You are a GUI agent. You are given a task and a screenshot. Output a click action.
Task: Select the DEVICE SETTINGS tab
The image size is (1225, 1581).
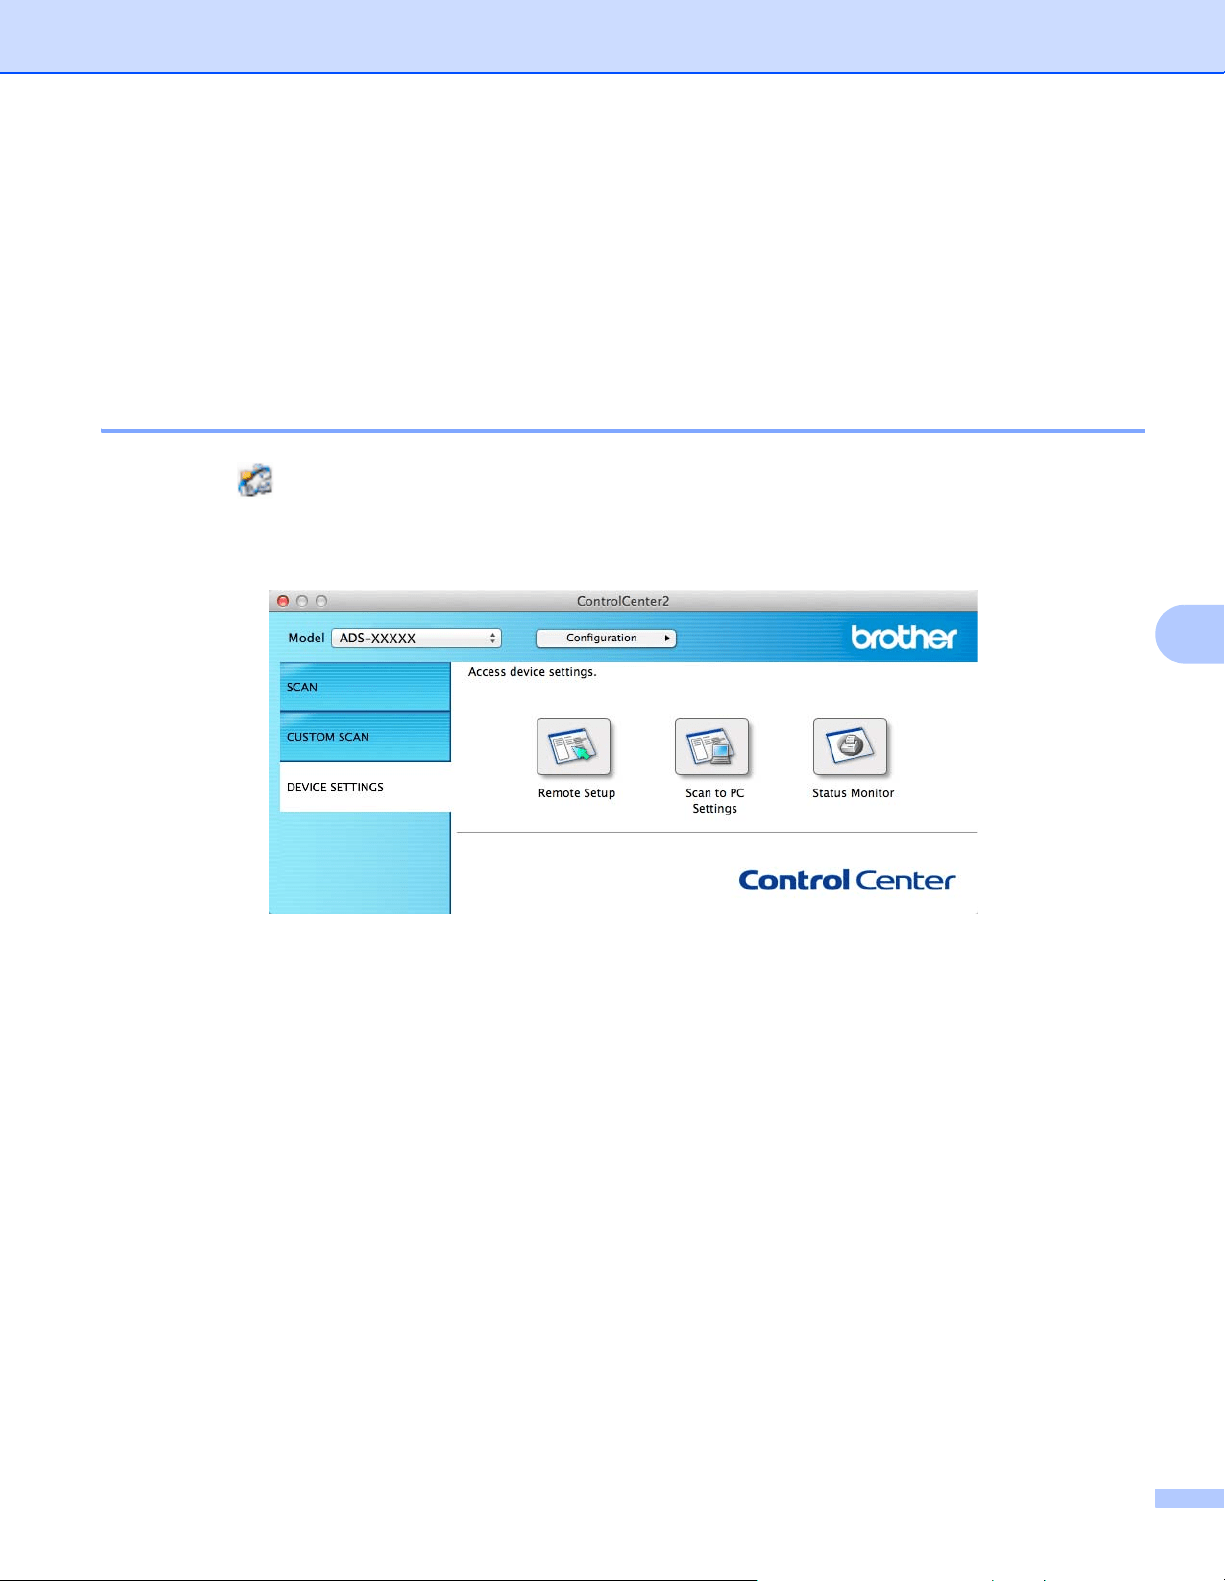365,787
